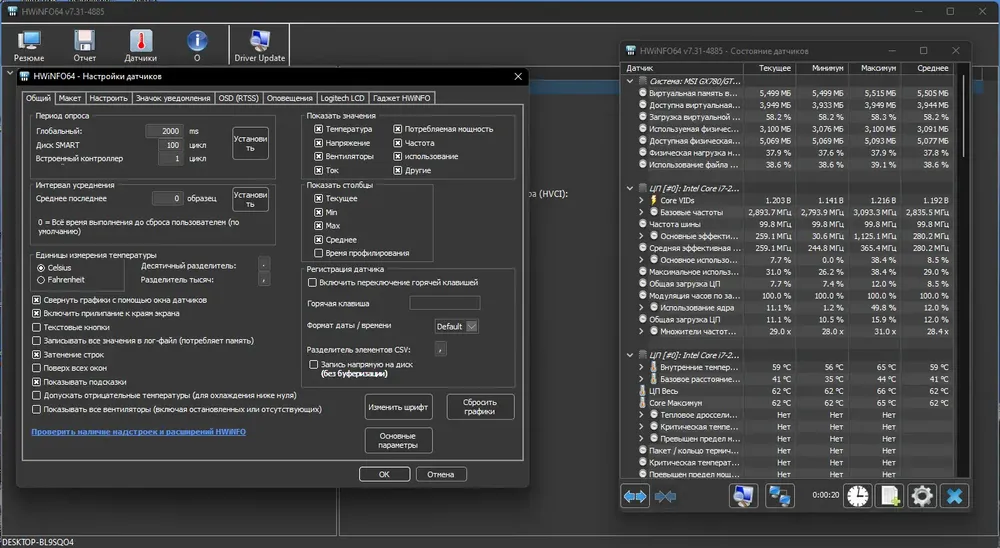Open the Формат даты Default dropdown

click(456, 327)
